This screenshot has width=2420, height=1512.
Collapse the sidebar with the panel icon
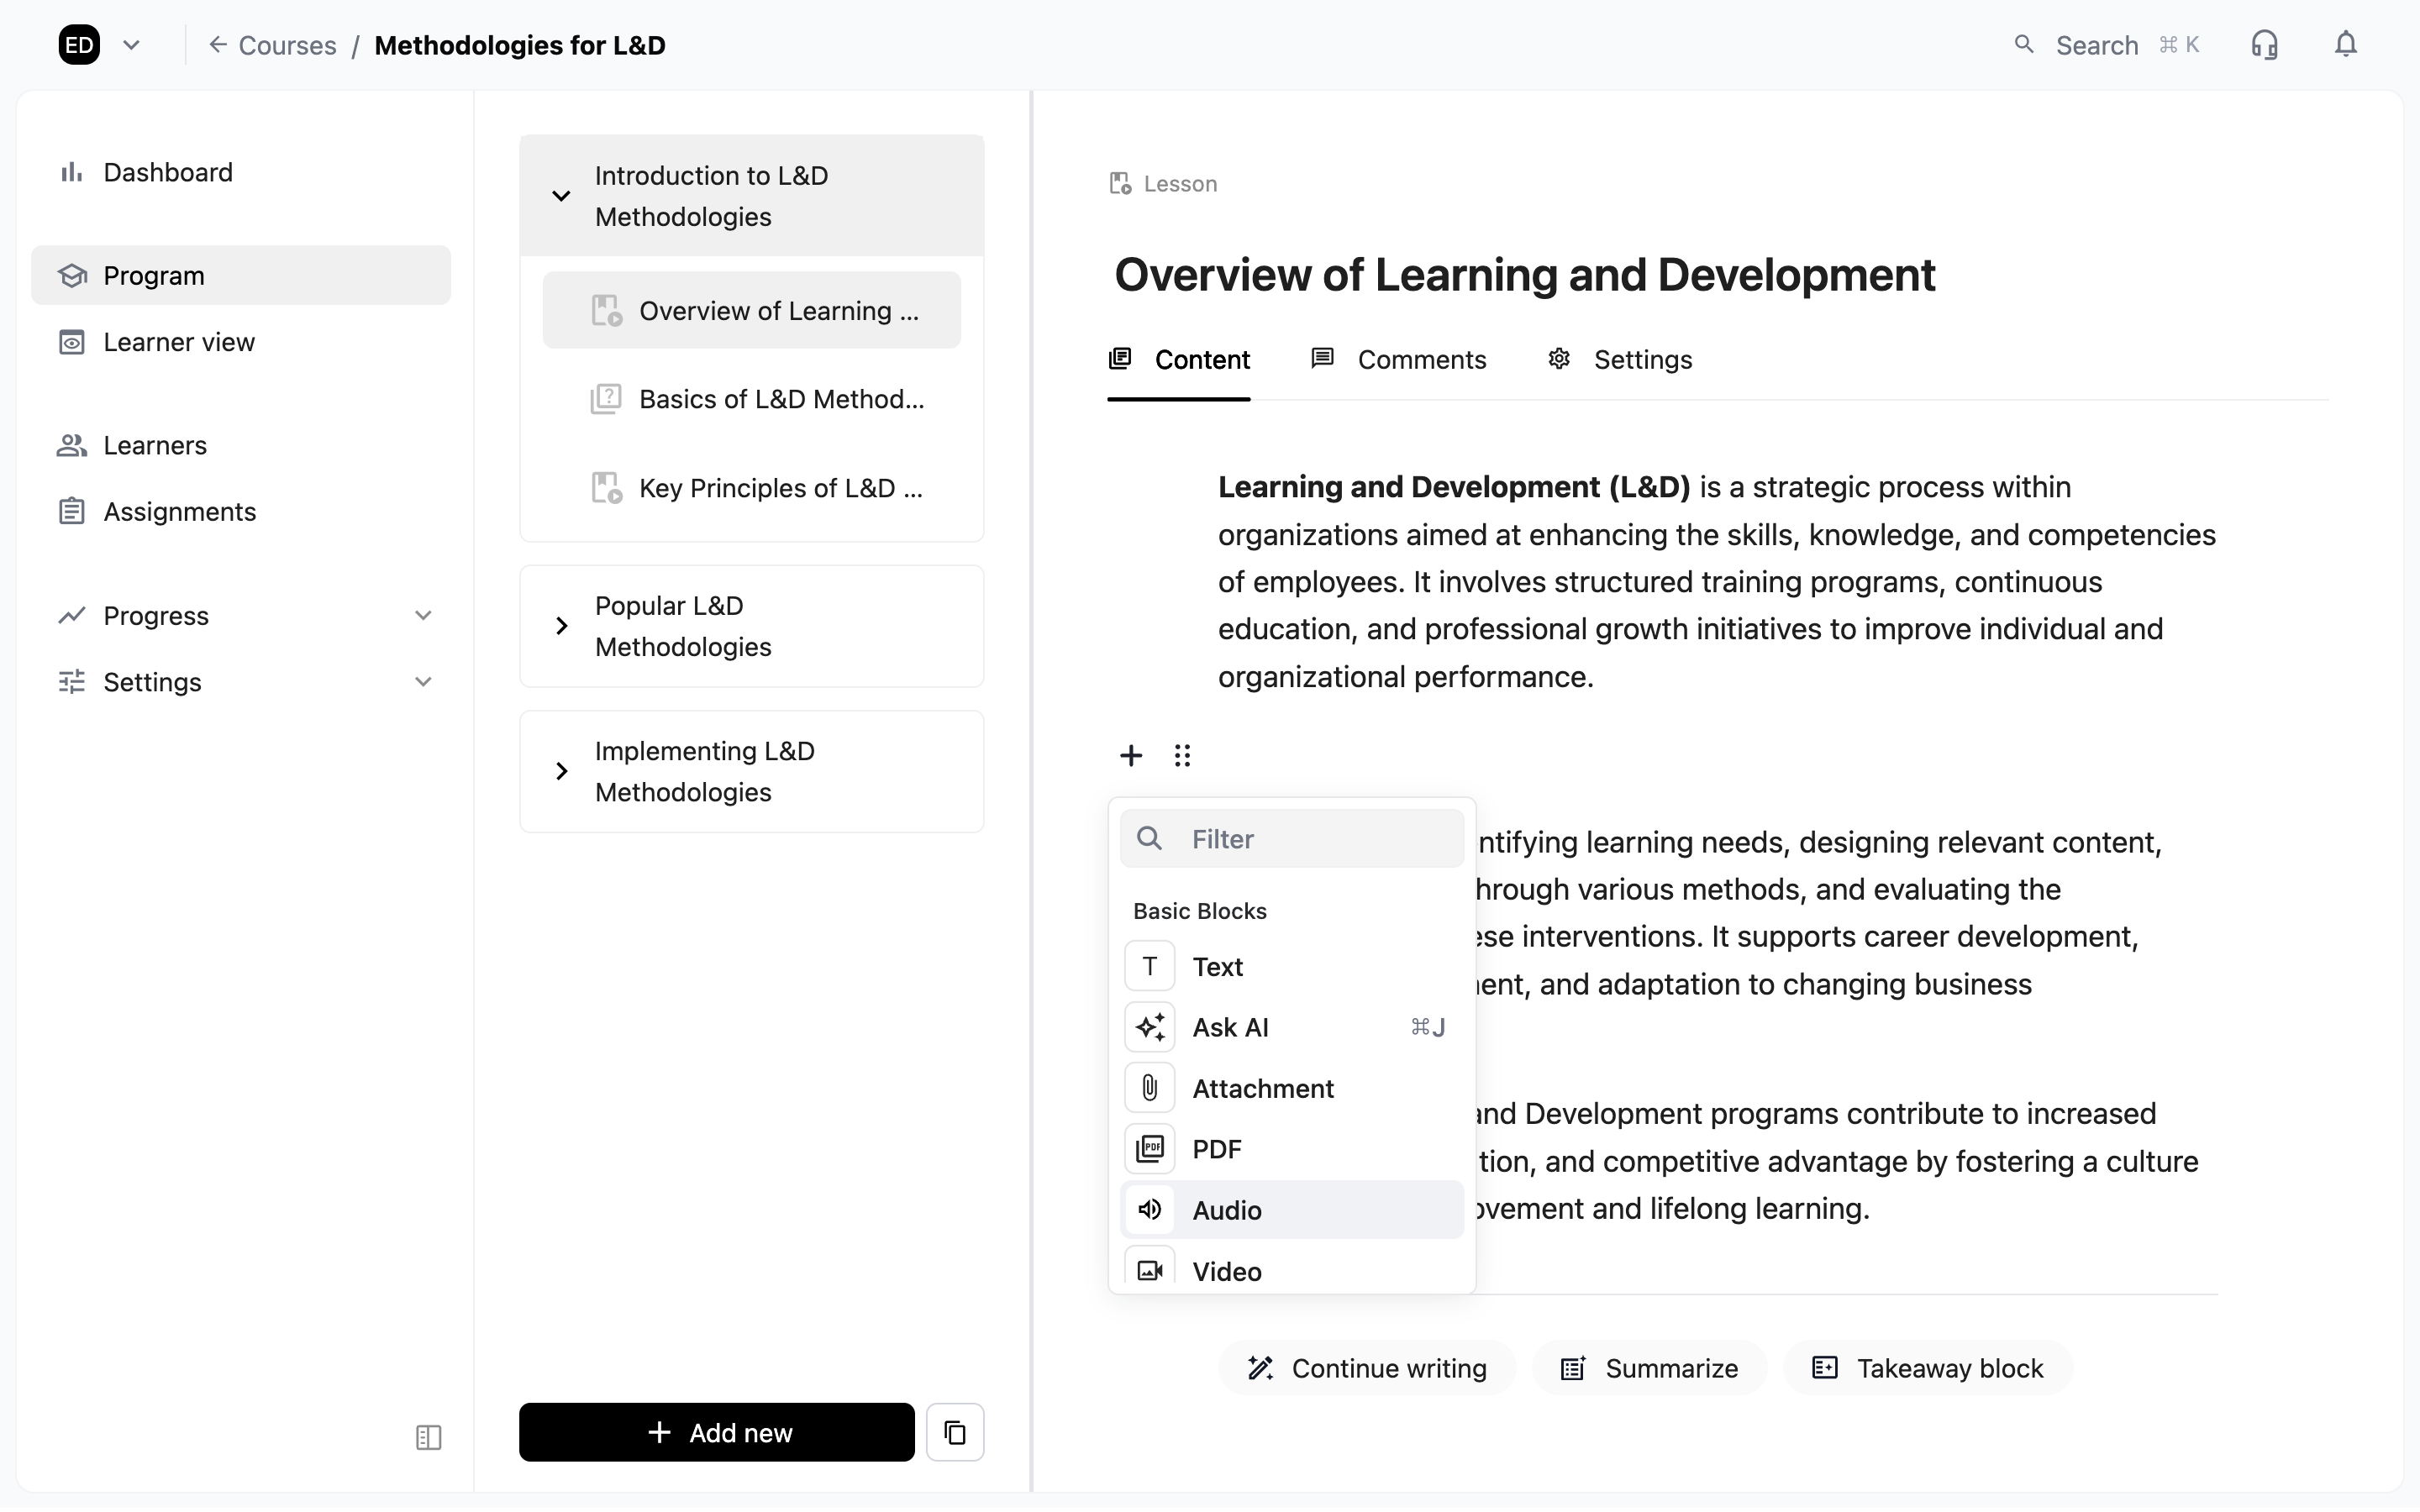click(x=428, y=1437)
